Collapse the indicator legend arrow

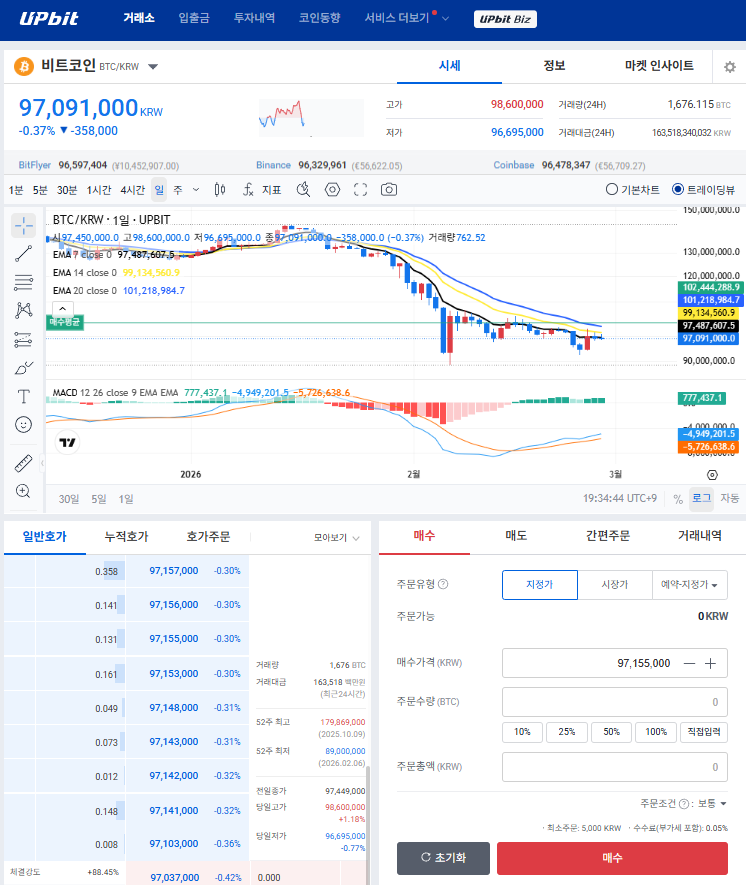[63, 309]
